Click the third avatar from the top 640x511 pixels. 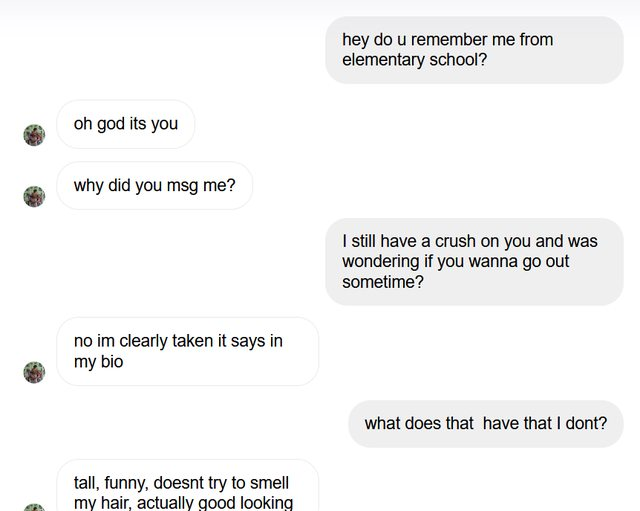34,373
